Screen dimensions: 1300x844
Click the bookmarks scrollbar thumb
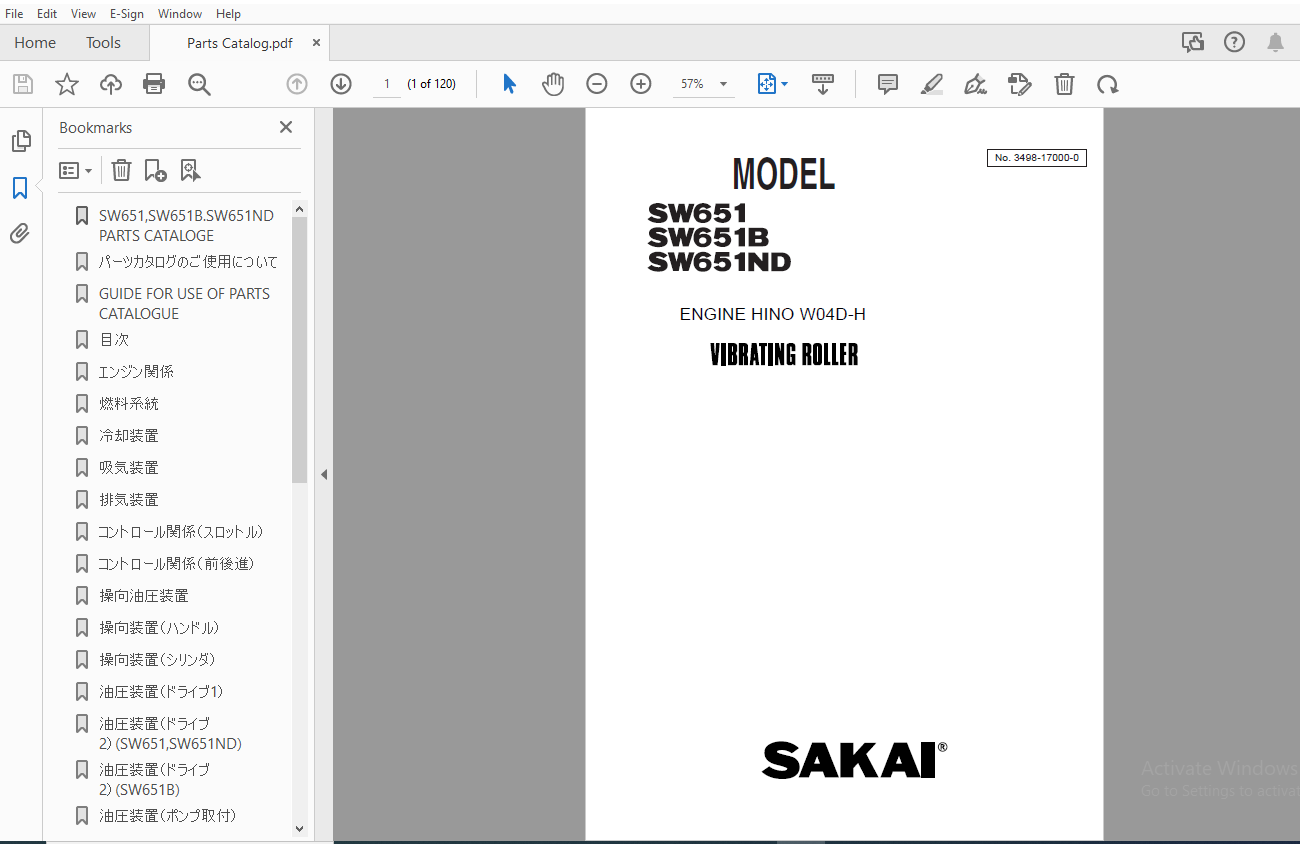(299, 350)
